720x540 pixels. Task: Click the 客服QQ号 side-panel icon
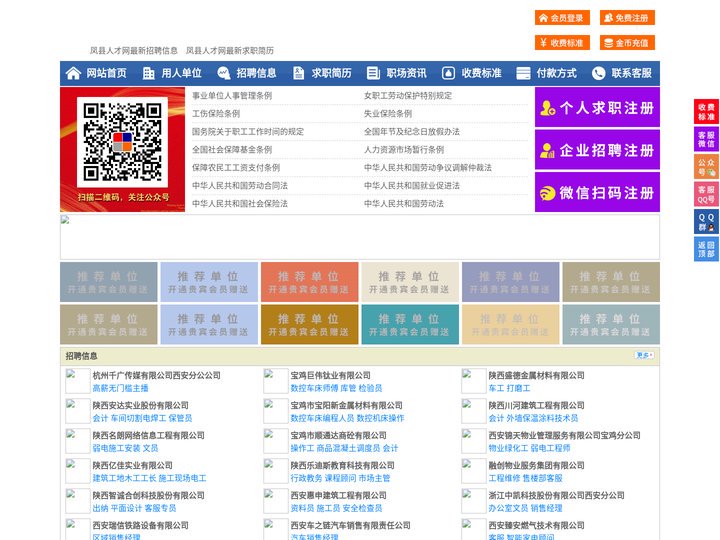pyautogui.click(x=706, y=194)
